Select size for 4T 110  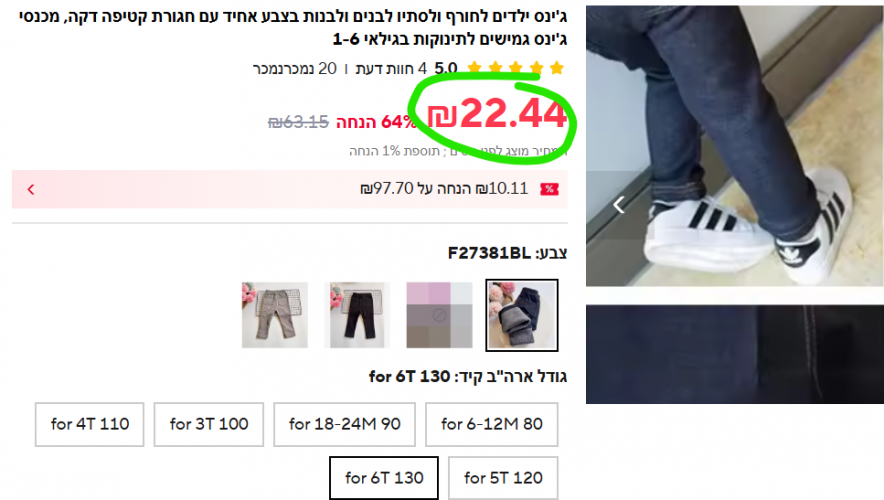90,424
